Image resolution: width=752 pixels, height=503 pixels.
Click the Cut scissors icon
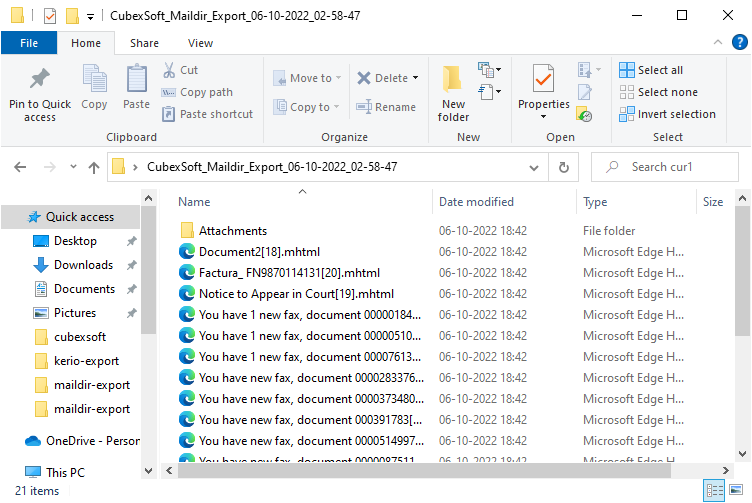coord(169,70)
